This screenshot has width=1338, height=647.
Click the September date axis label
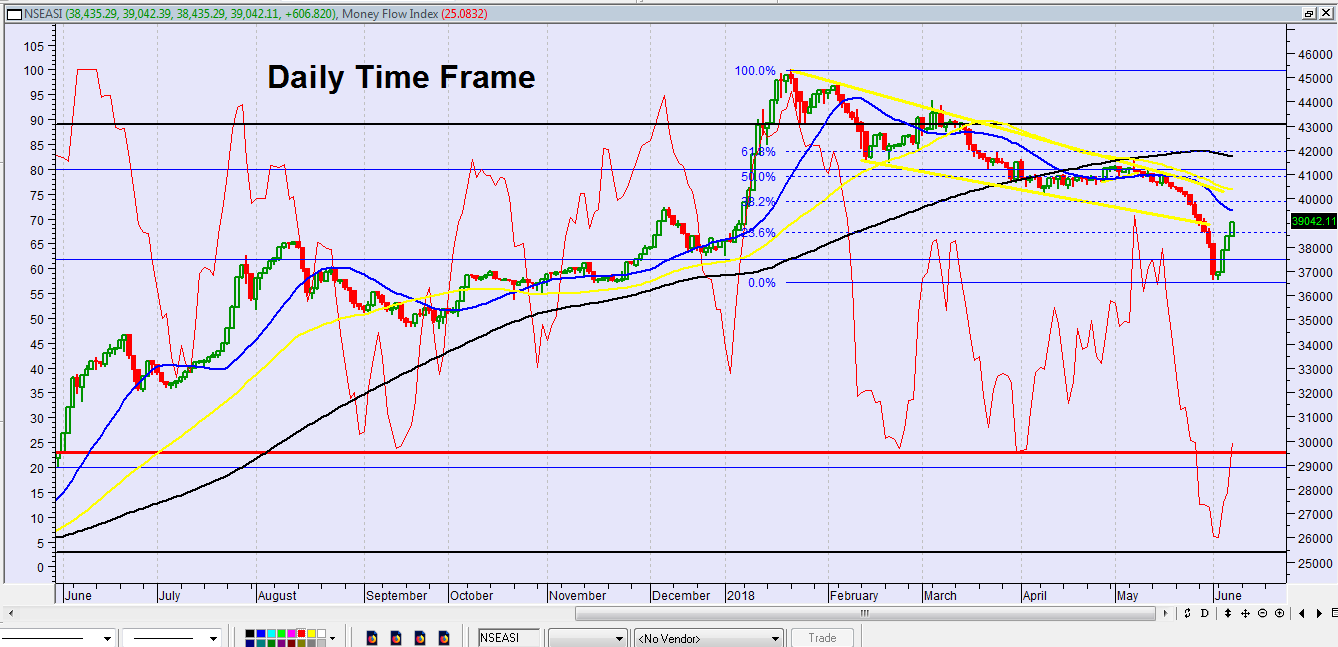[x=396, y=595]
